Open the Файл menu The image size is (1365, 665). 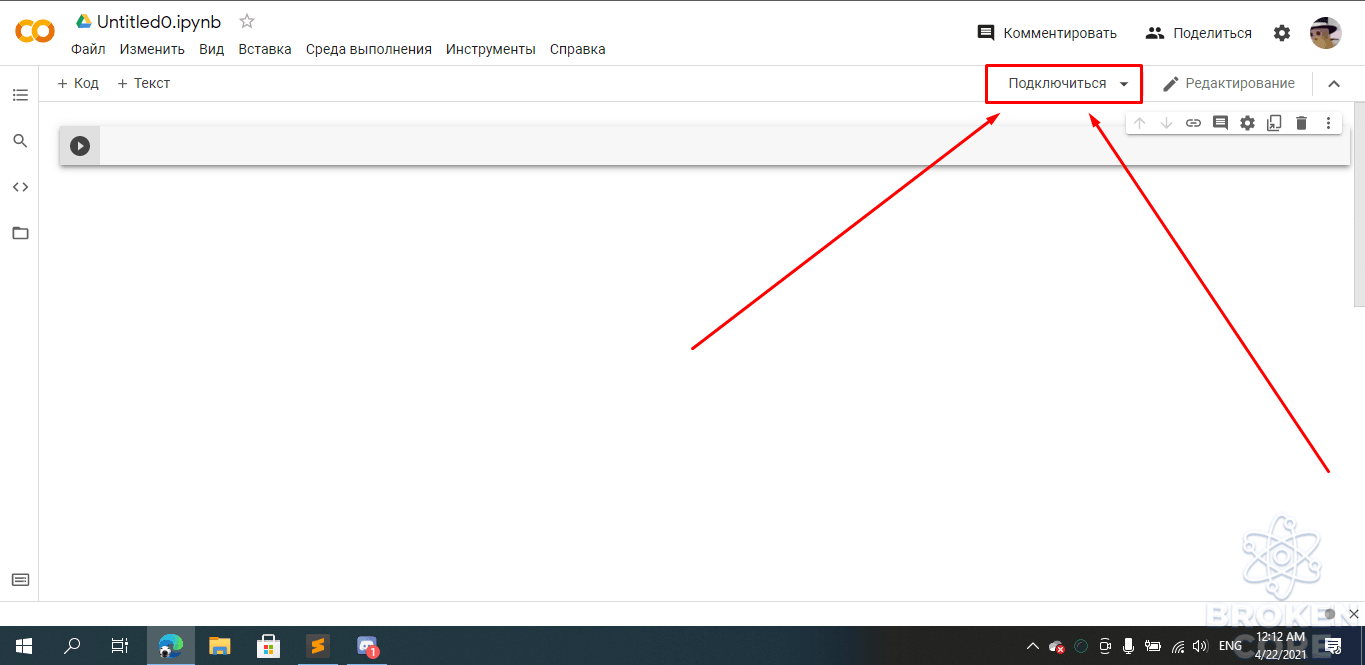click(x=88, y=49)
